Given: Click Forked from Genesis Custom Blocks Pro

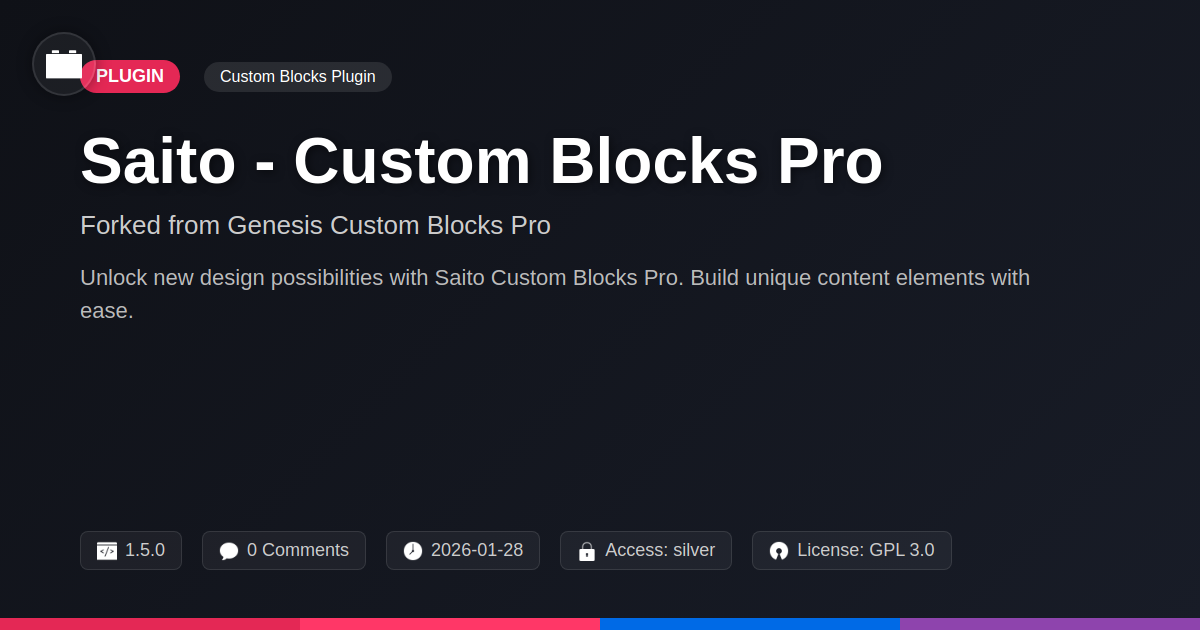Looking at the screenshot, I should pyautogui.click(x=315, y=225).
